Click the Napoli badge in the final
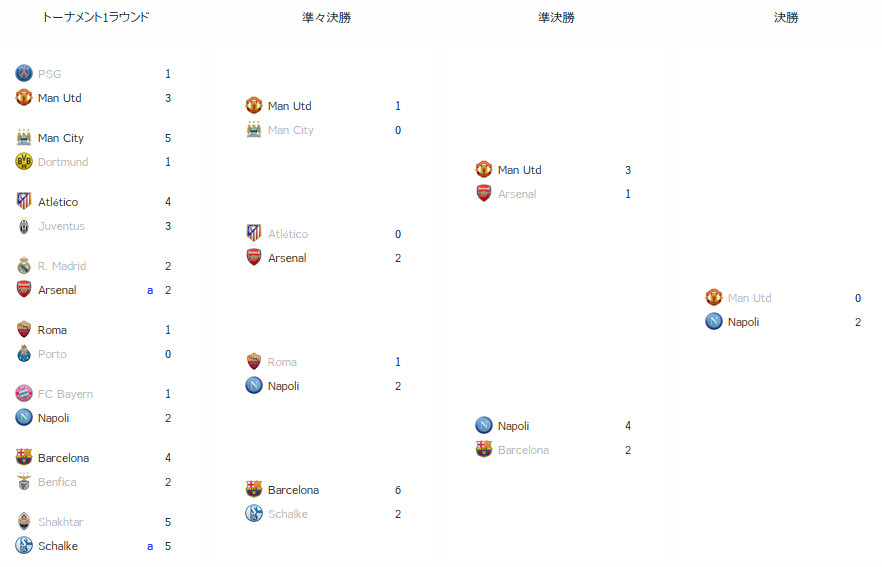 [714, 321]
